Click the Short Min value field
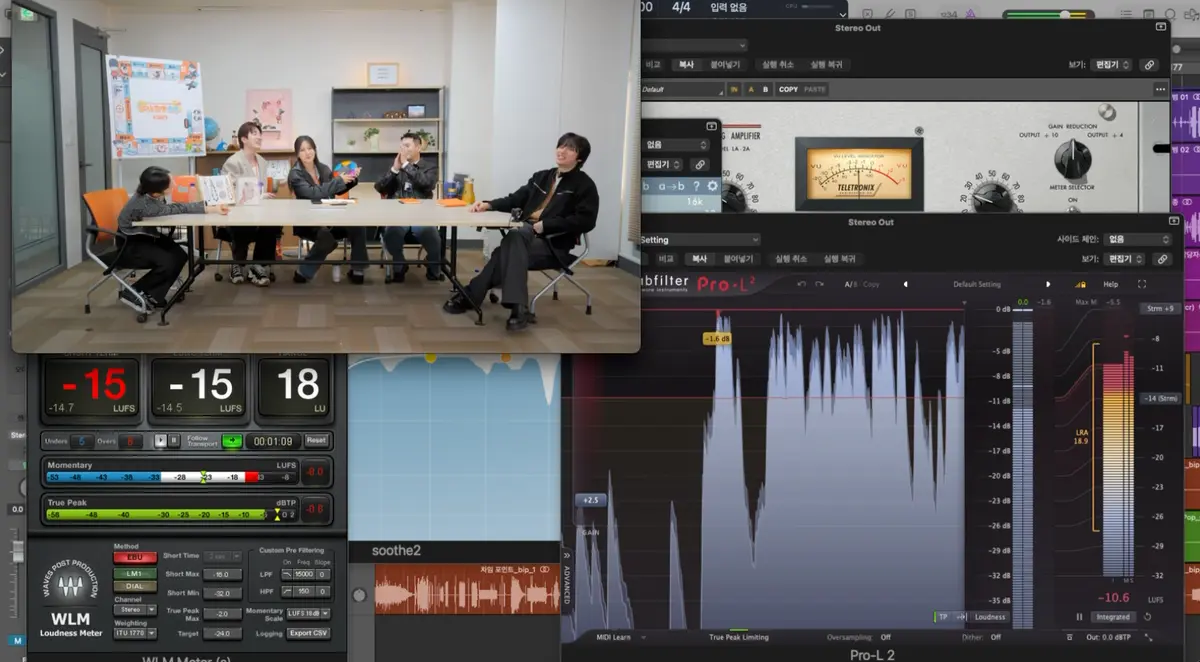The image size is (1200, 662). [222, 593]
